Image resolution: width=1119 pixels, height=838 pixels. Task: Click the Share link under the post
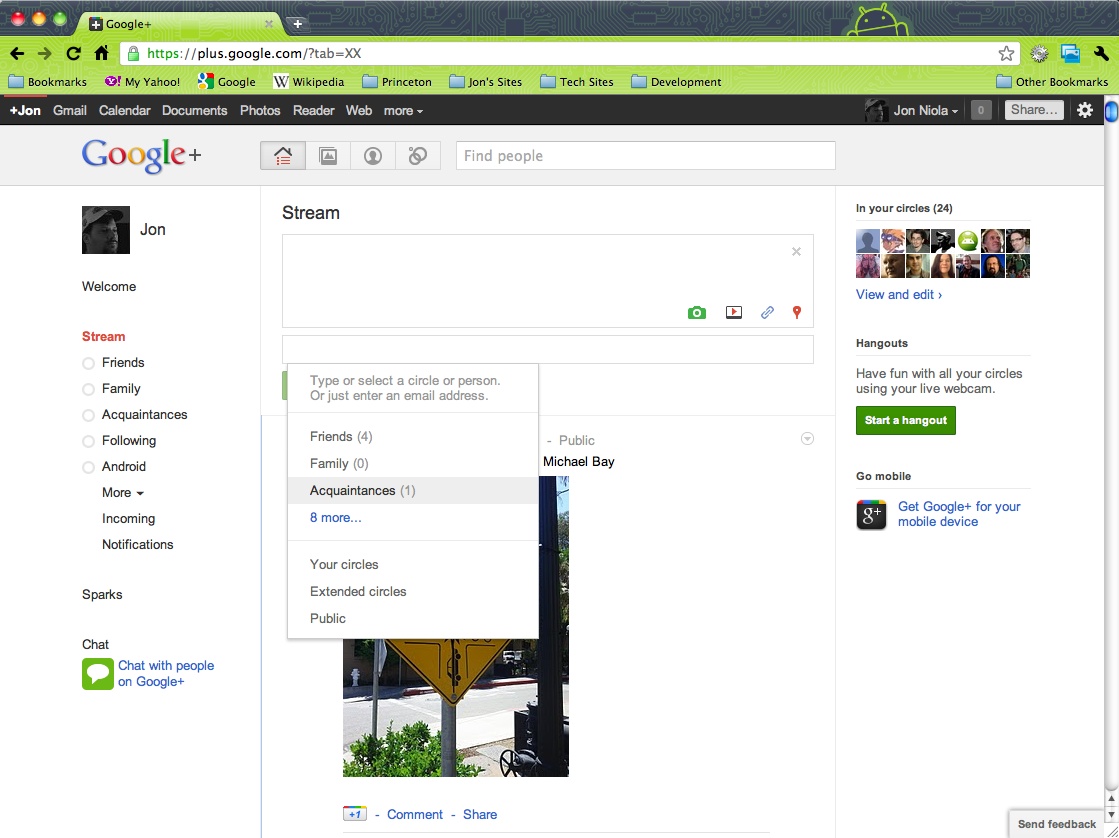tap(480, 814)
